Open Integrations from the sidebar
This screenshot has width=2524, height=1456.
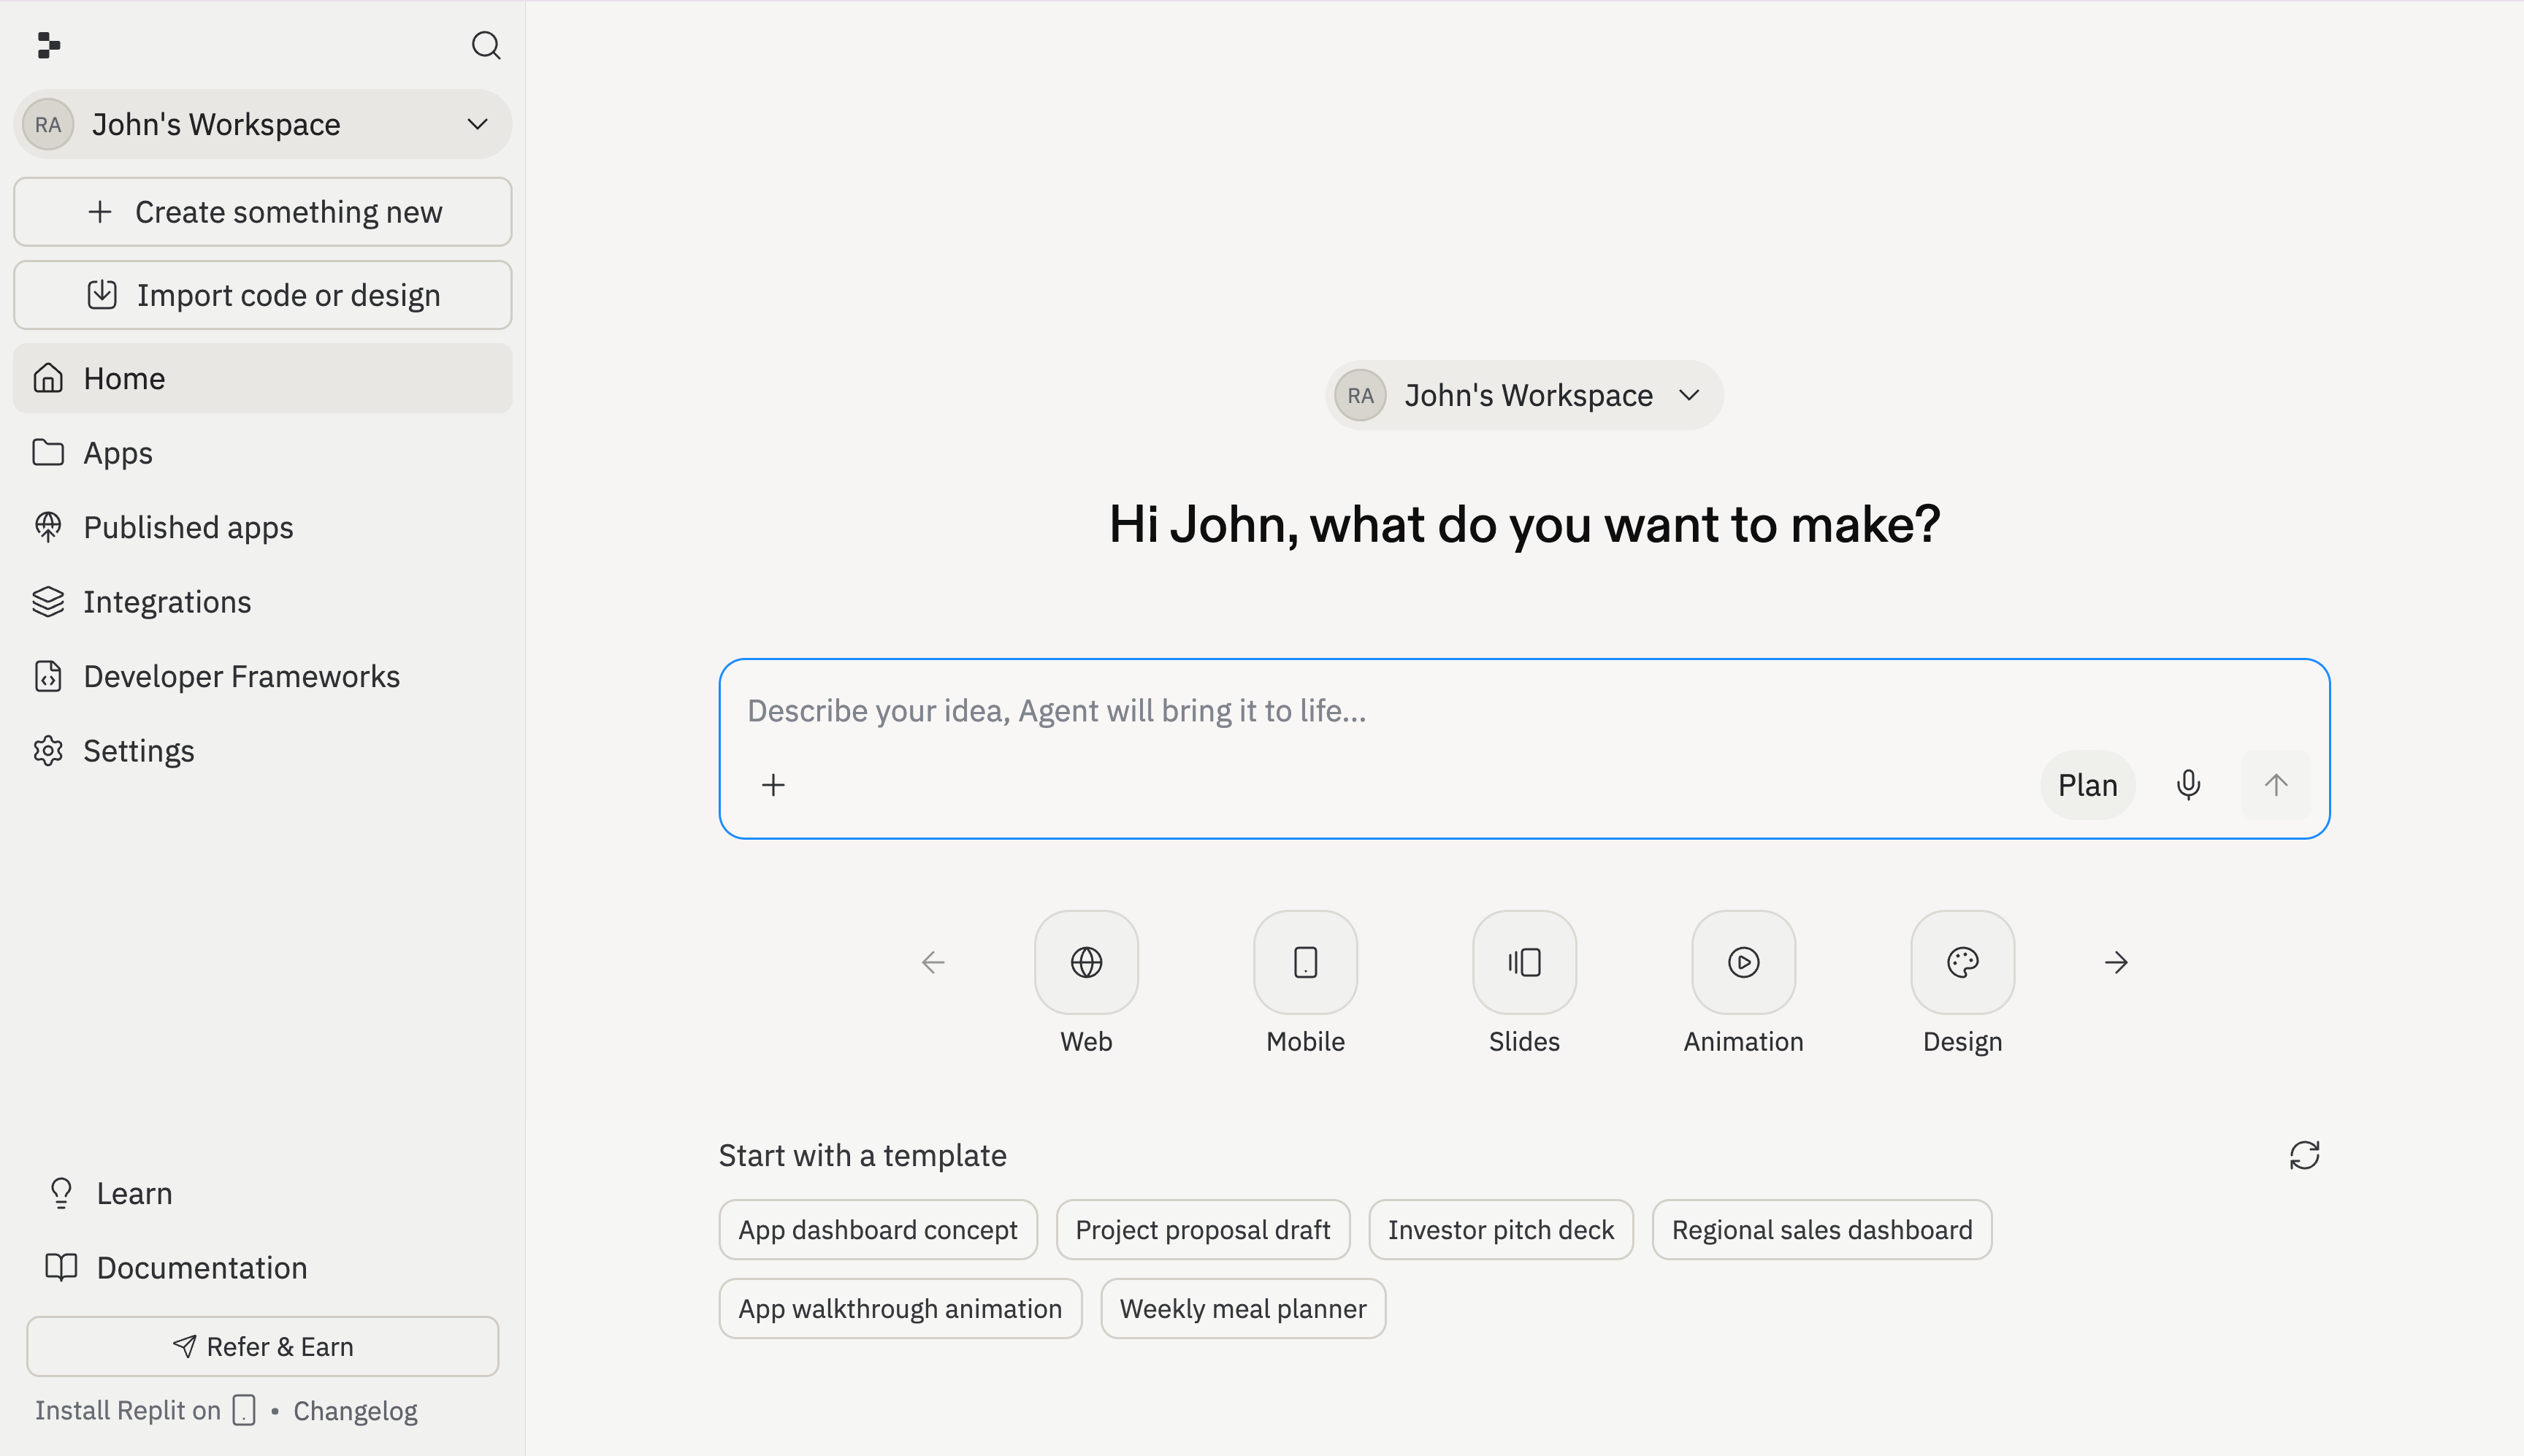(x=166, y=601)
